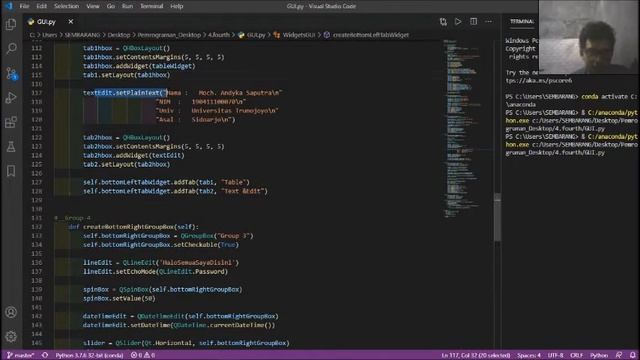
Task: Click the Ln 117, Col 32 status entry
Action: (476, 355)
